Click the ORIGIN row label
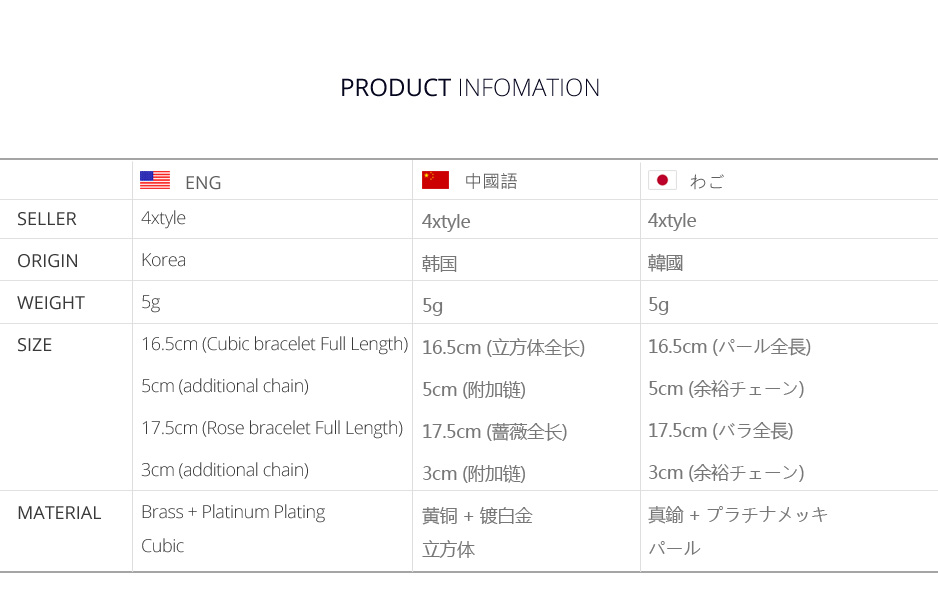 (x=48, y=261)
